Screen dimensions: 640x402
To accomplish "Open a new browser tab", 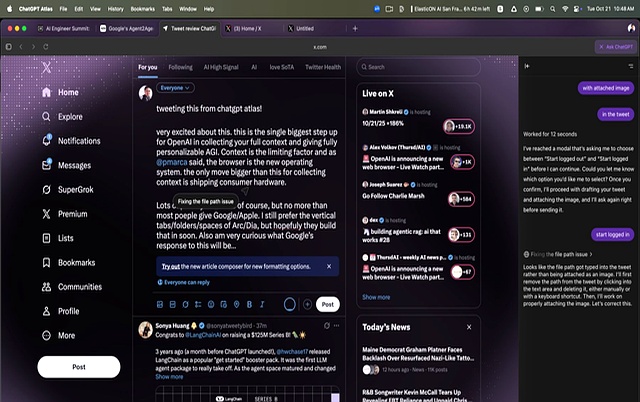I will (x=355, y=29).
